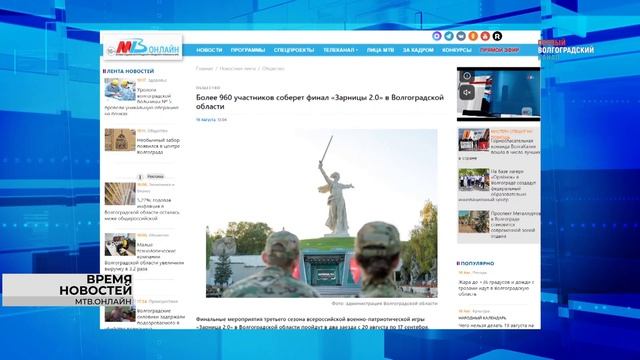Click the main Motherland Calls article photo
The height and width of the screenshot is (360, 640).
coord(322,213)
